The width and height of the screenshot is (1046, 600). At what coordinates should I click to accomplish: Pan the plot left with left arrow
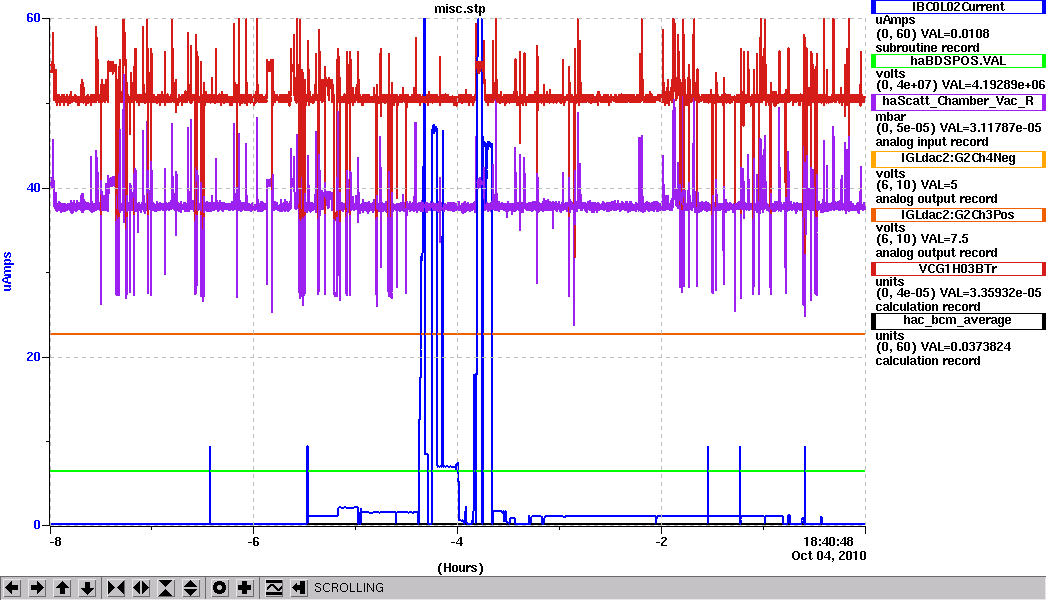(12, 588)
